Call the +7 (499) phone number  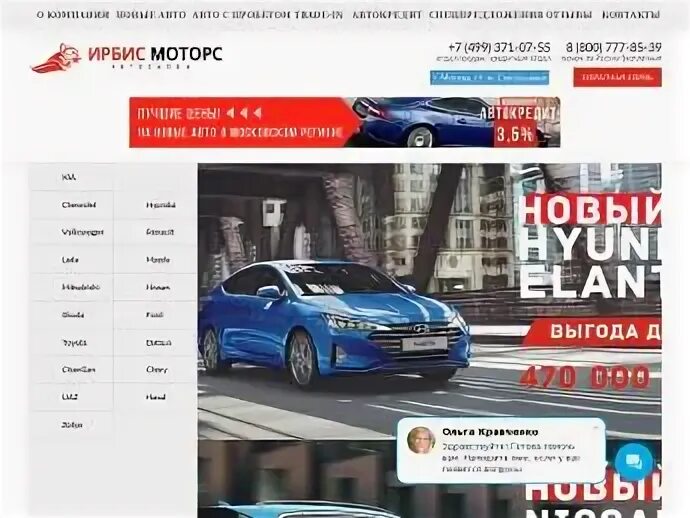pyautogui.click(x=499, y=47)
